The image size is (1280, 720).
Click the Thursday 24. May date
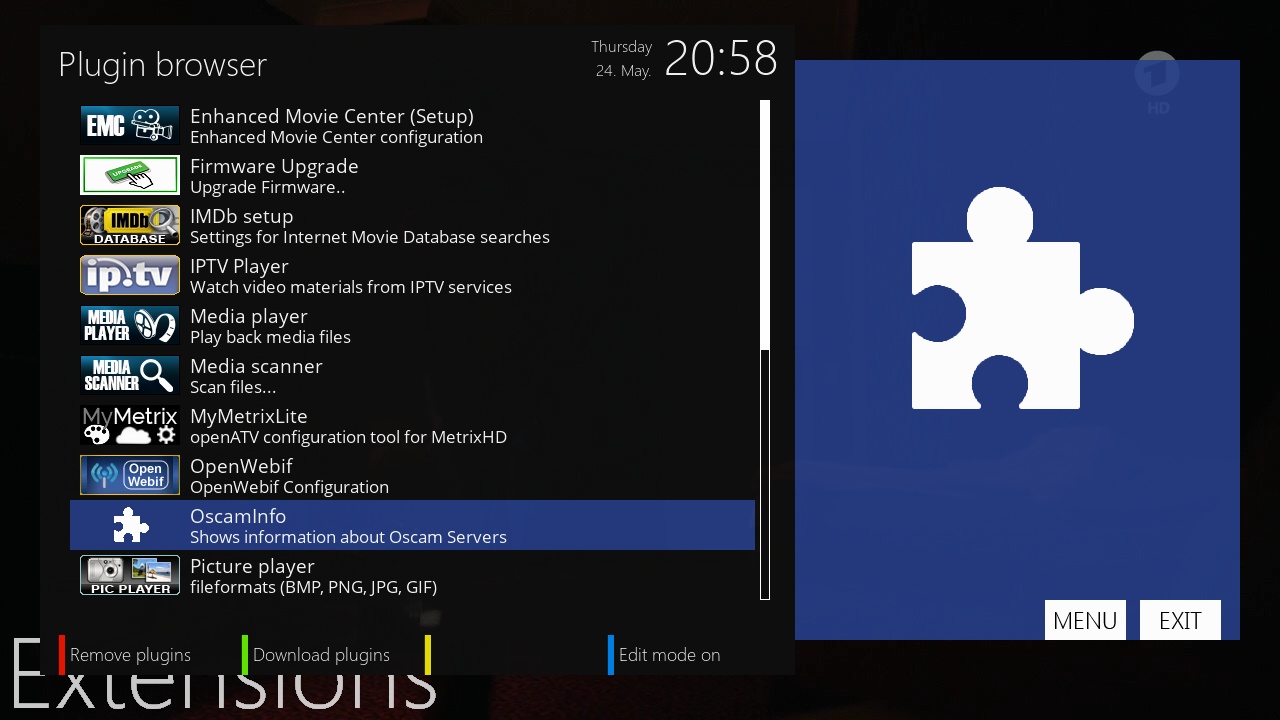click(622, 59)
